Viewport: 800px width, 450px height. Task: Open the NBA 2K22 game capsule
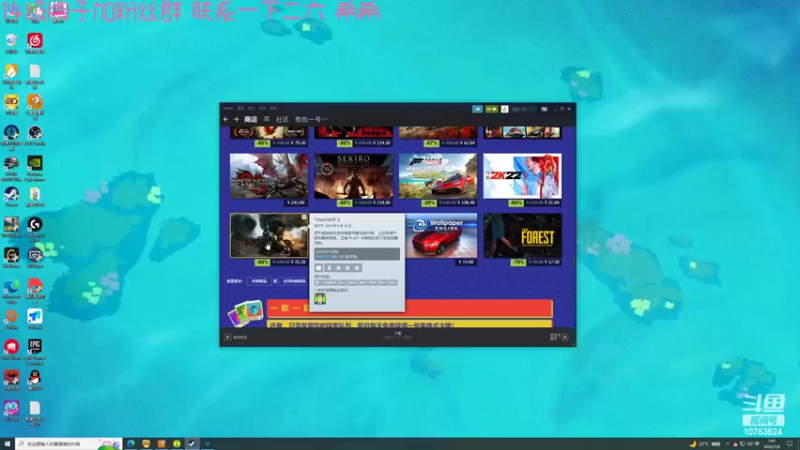522,176
